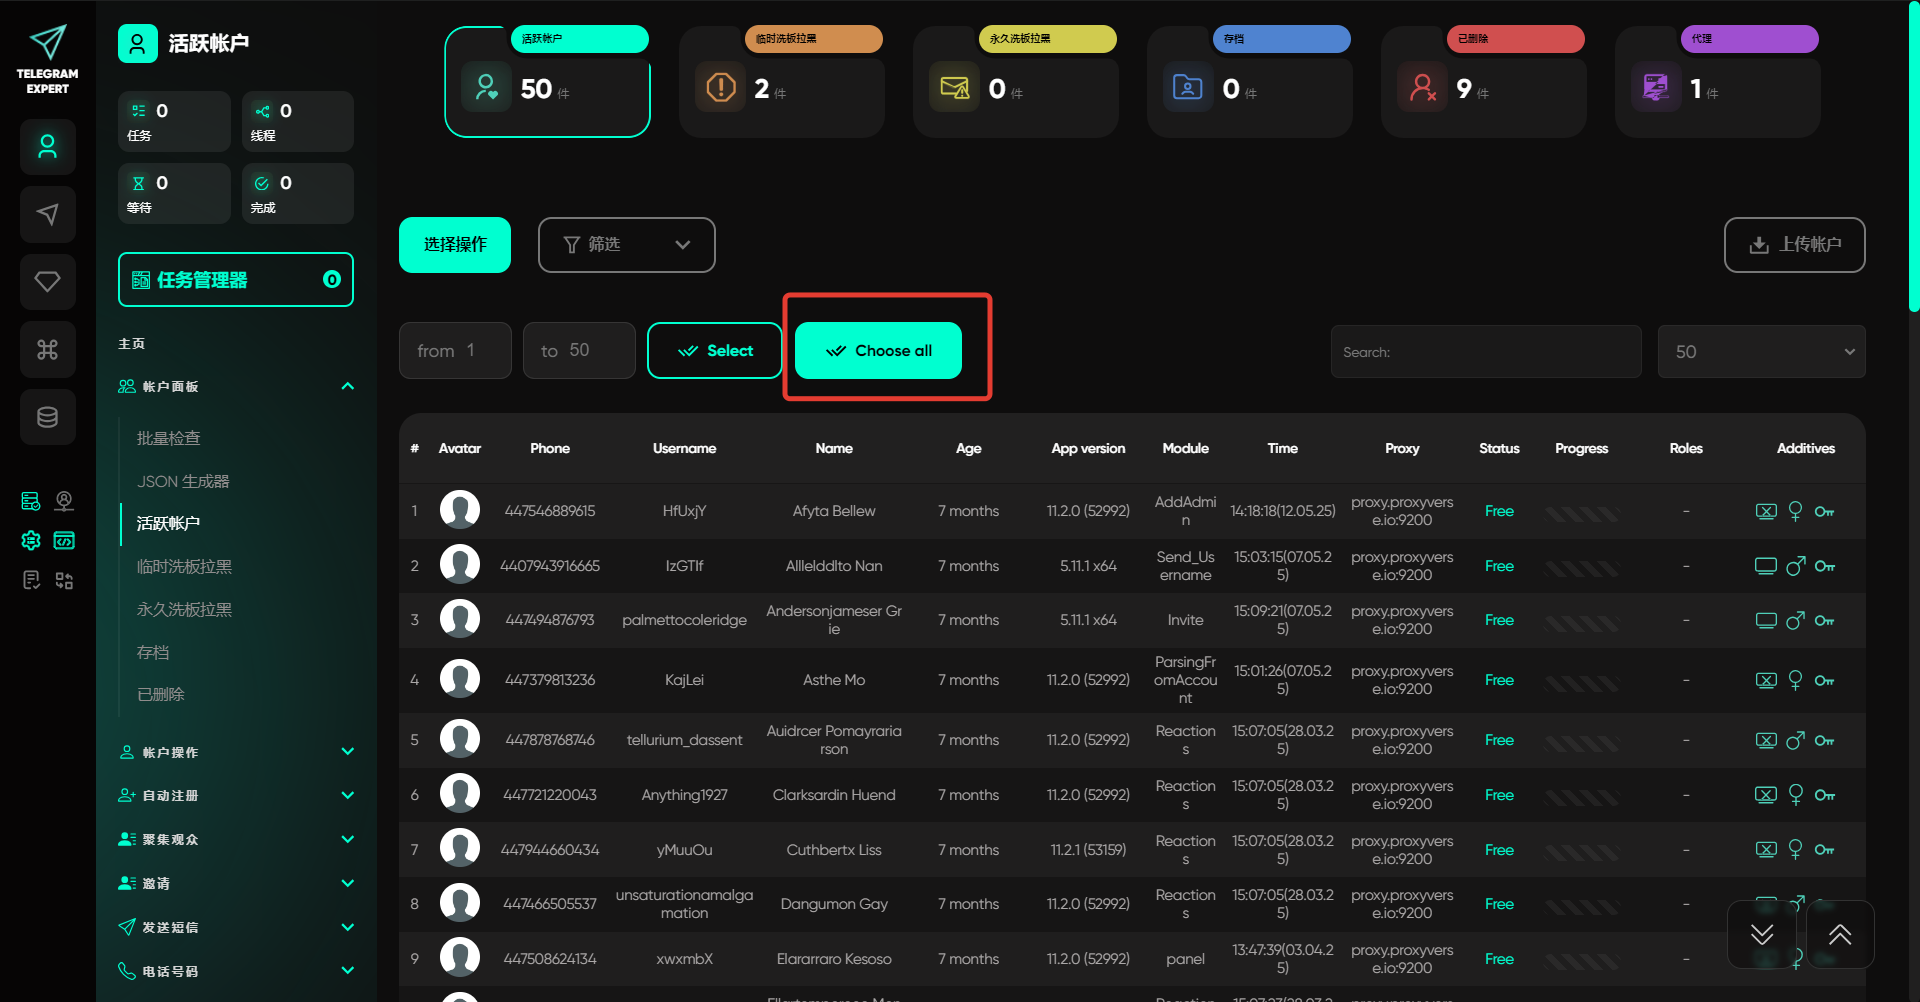Screen dimensions: 1920x1002
Task: Click the Choose all button
Action: 878,351
